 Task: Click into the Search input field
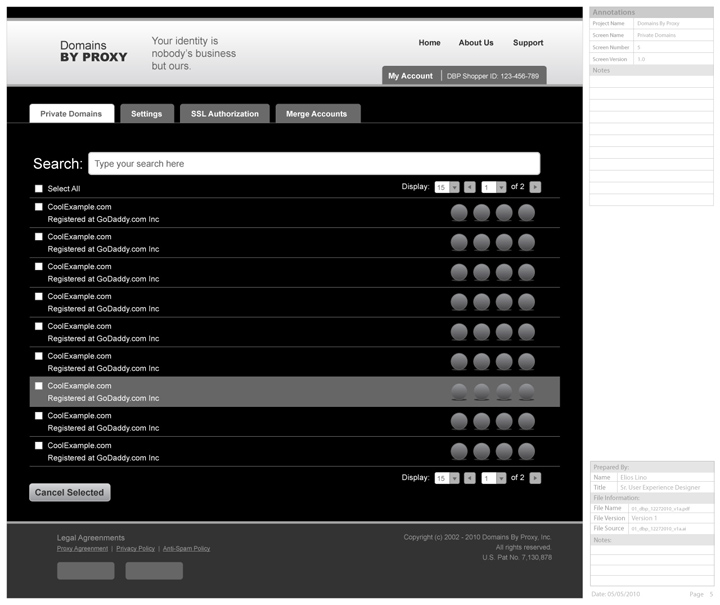pos(314,163)
